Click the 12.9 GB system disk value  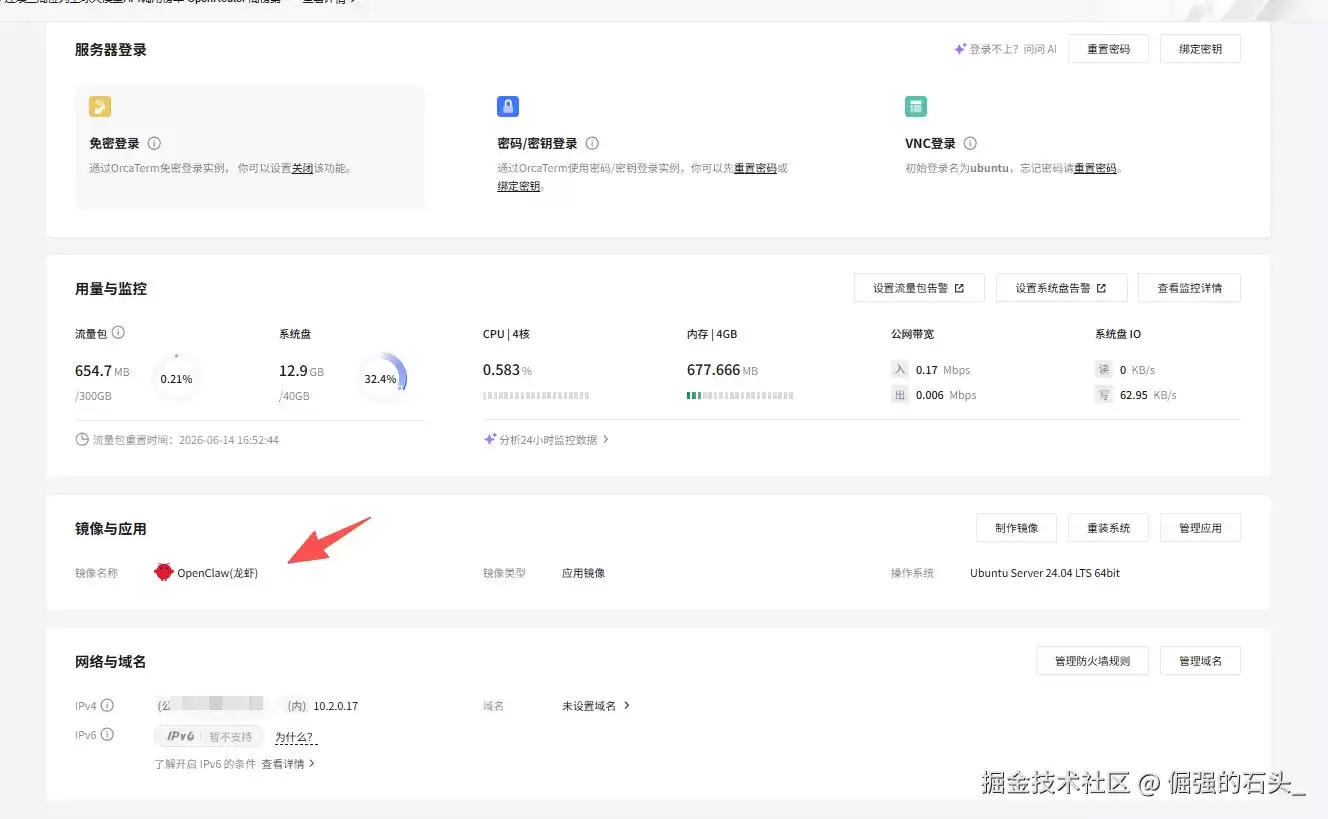tap(301, 370)
